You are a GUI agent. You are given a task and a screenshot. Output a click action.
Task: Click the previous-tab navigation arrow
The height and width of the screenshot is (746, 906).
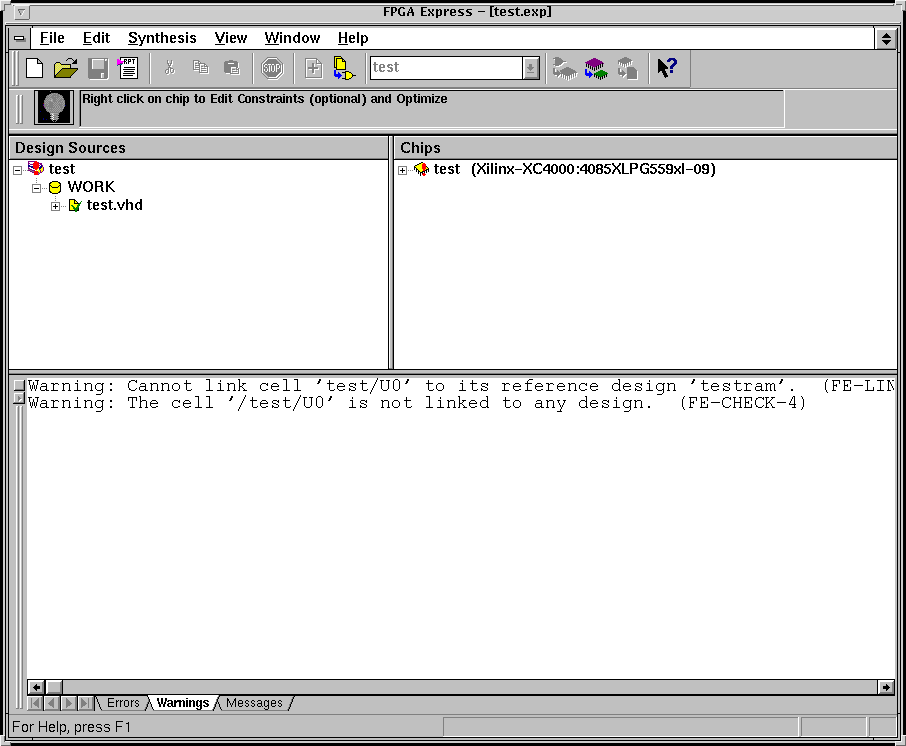coord(51,703)
